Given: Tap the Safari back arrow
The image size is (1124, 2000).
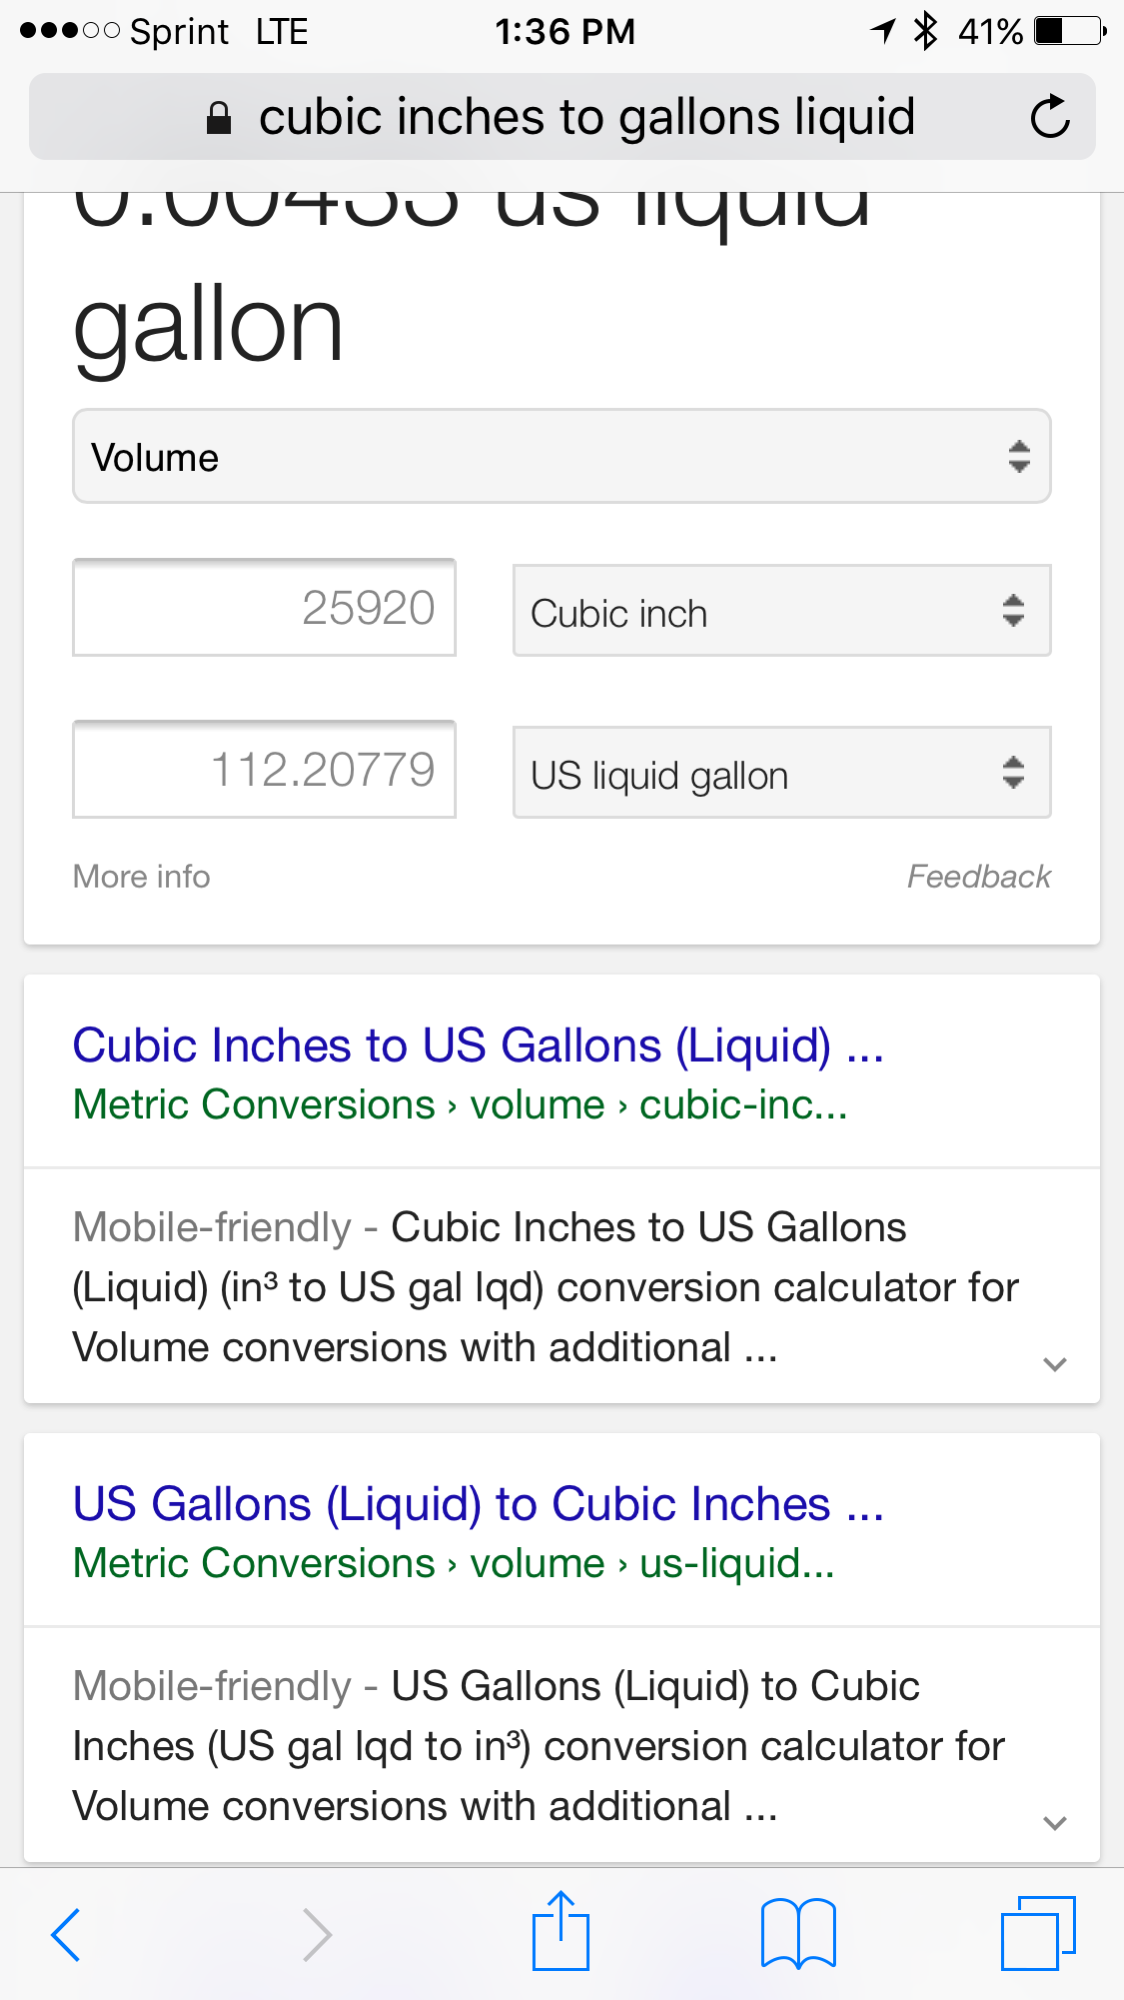Looking at the screenshot, I should point(66,1934).
